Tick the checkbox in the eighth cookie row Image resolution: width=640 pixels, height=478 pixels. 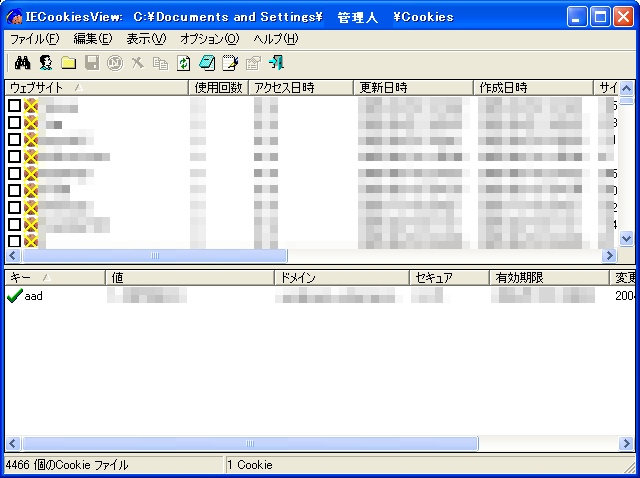(14, 224)
